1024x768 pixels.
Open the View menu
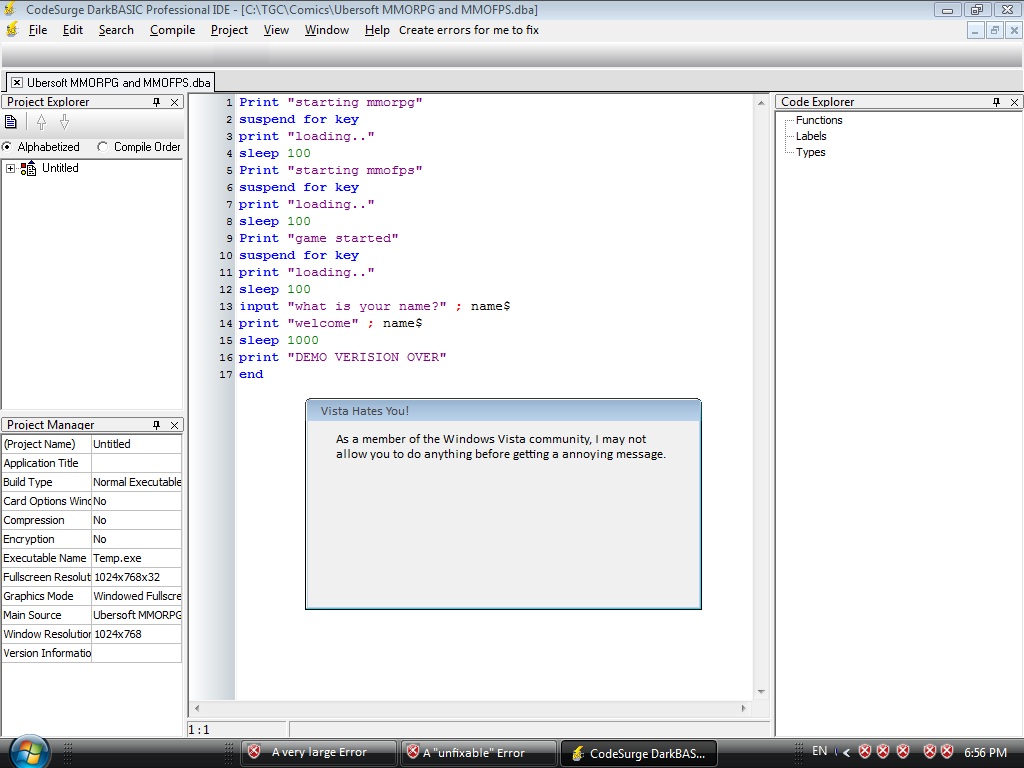coord(276,30)
